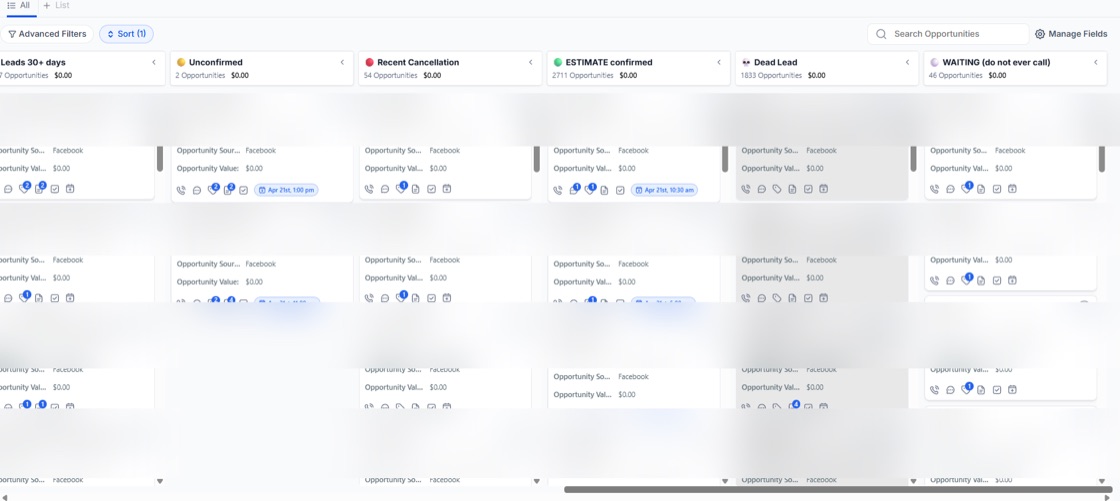Open notes icon on top Unconfirmed card
The width and height of the screenshot is (1120, 501).
[228, 189]
